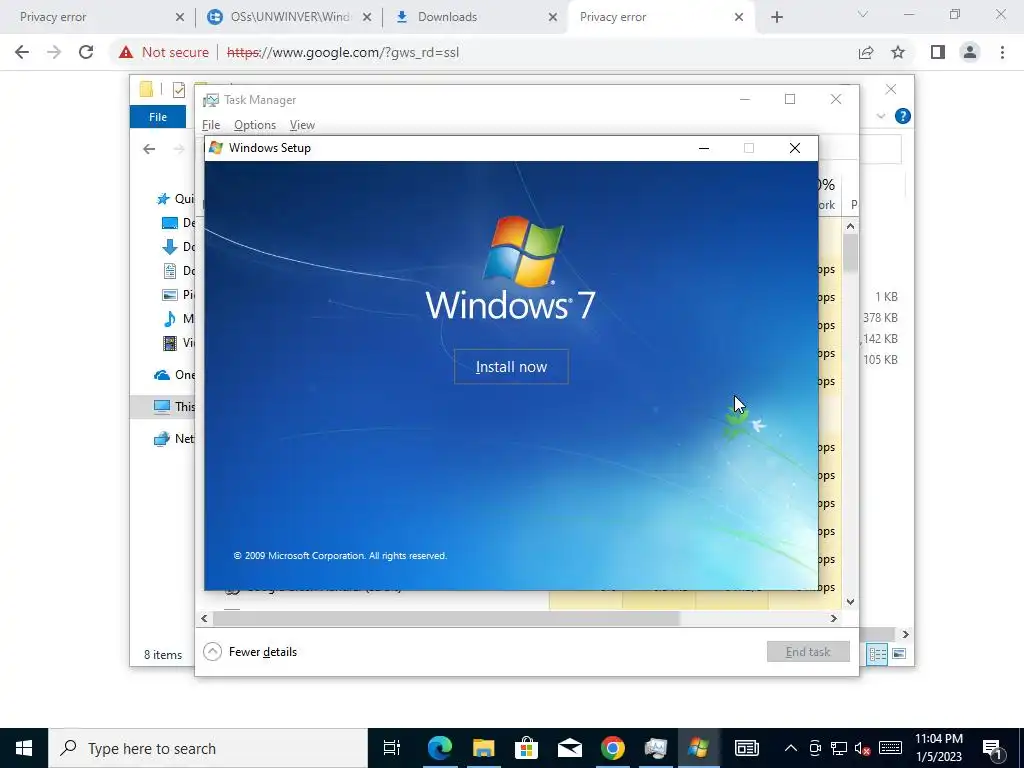
Task: Click Task Manager horizontal scroll right arrow
Action: (833, 618)
